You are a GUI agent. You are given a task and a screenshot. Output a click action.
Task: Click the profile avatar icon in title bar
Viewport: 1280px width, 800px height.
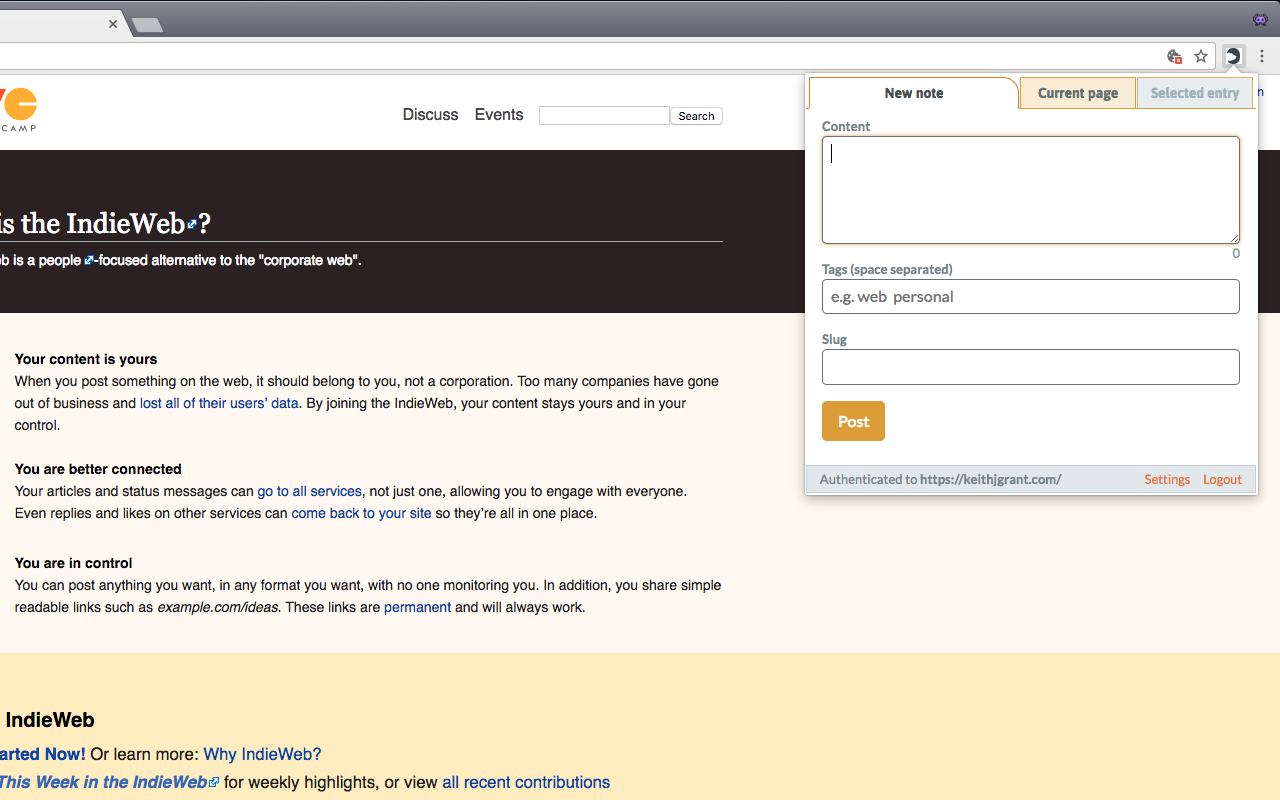1260,19
